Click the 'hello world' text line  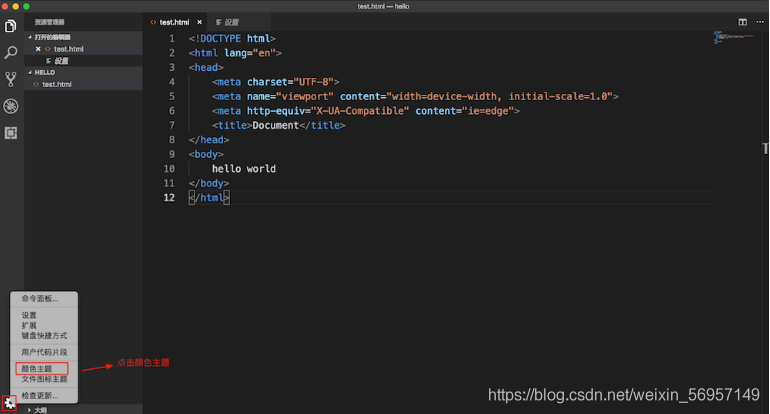tap(244, 169)
